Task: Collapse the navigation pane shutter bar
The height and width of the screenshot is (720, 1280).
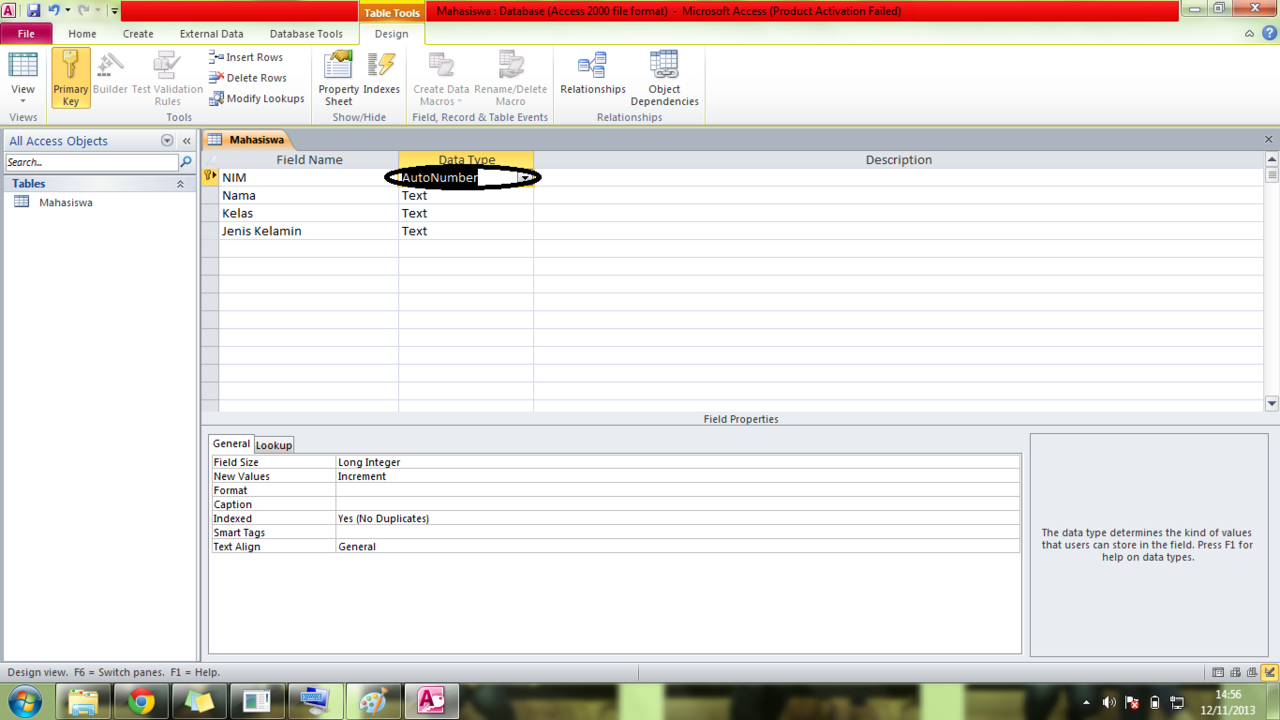Action: pos(186,141)
